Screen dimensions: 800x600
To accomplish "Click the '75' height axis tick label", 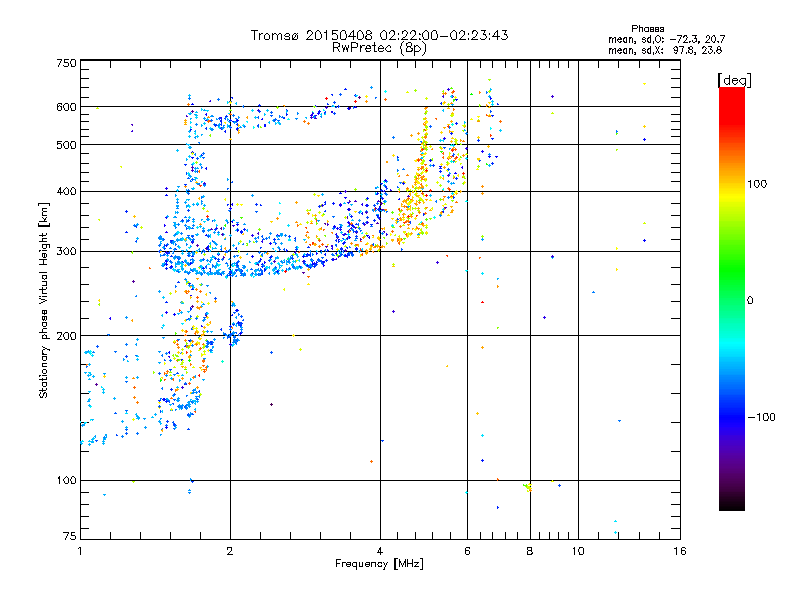I will (70, 536).
